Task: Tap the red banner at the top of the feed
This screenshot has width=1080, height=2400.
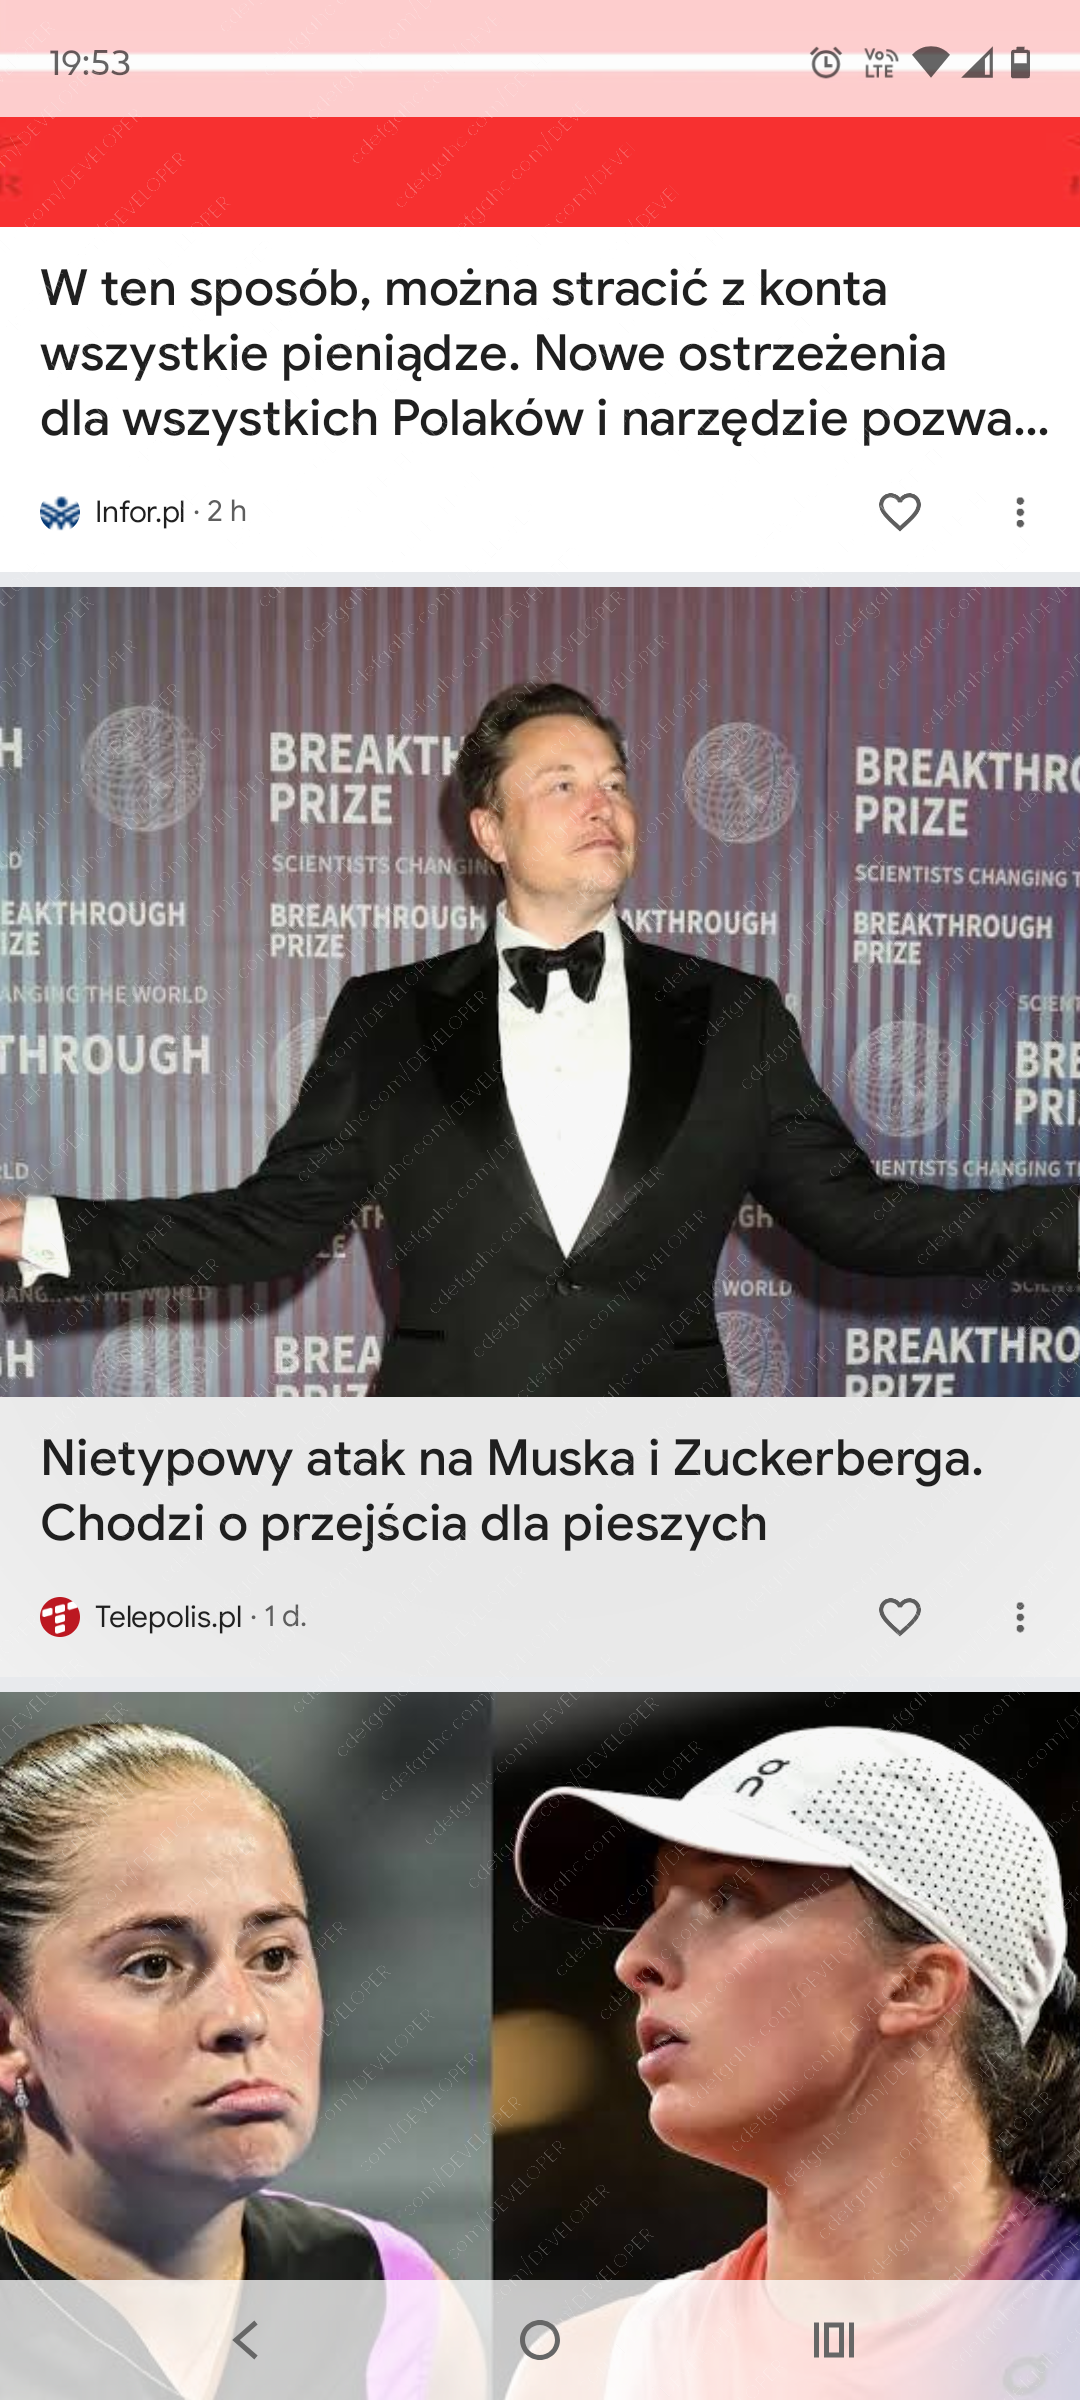Action: point(540,172)
